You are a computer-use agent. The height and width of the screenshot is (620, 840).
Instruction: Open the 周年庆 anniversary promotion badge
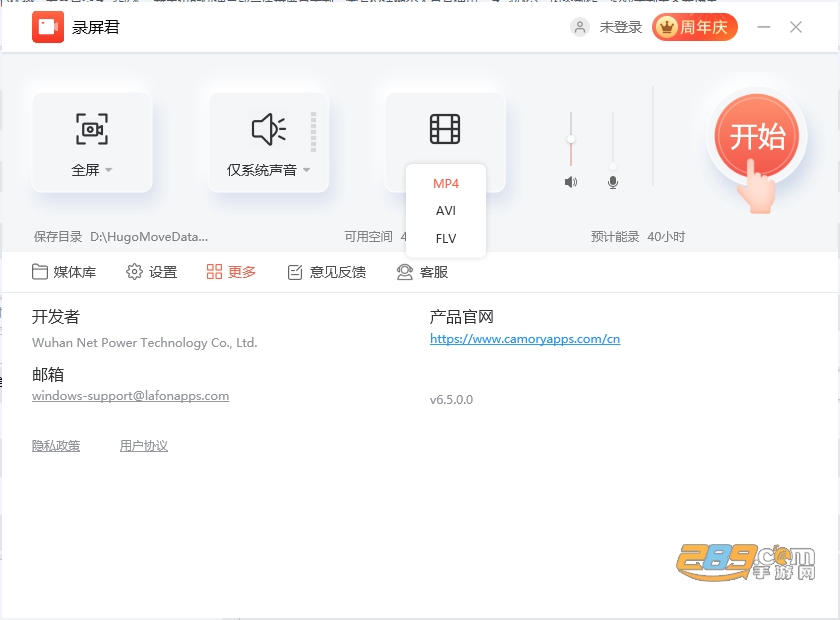[695, 27]
